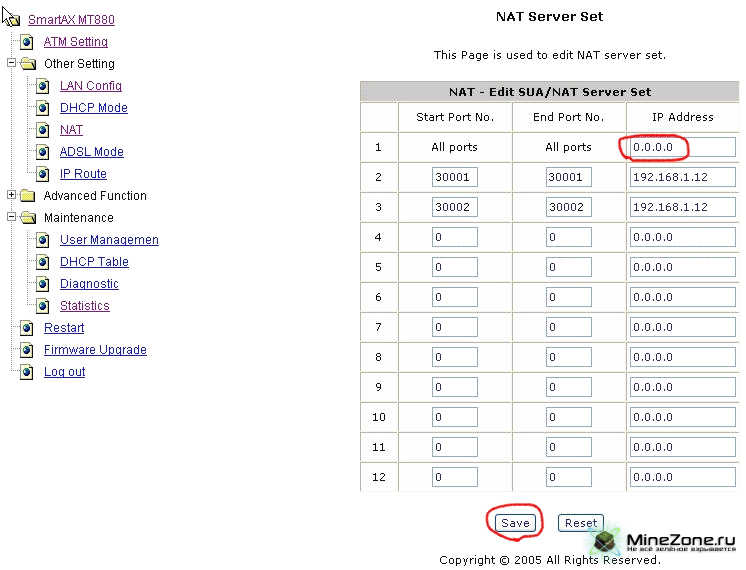Open the Diagnostic page
The image size is (746, 570).
pos(89,284)
